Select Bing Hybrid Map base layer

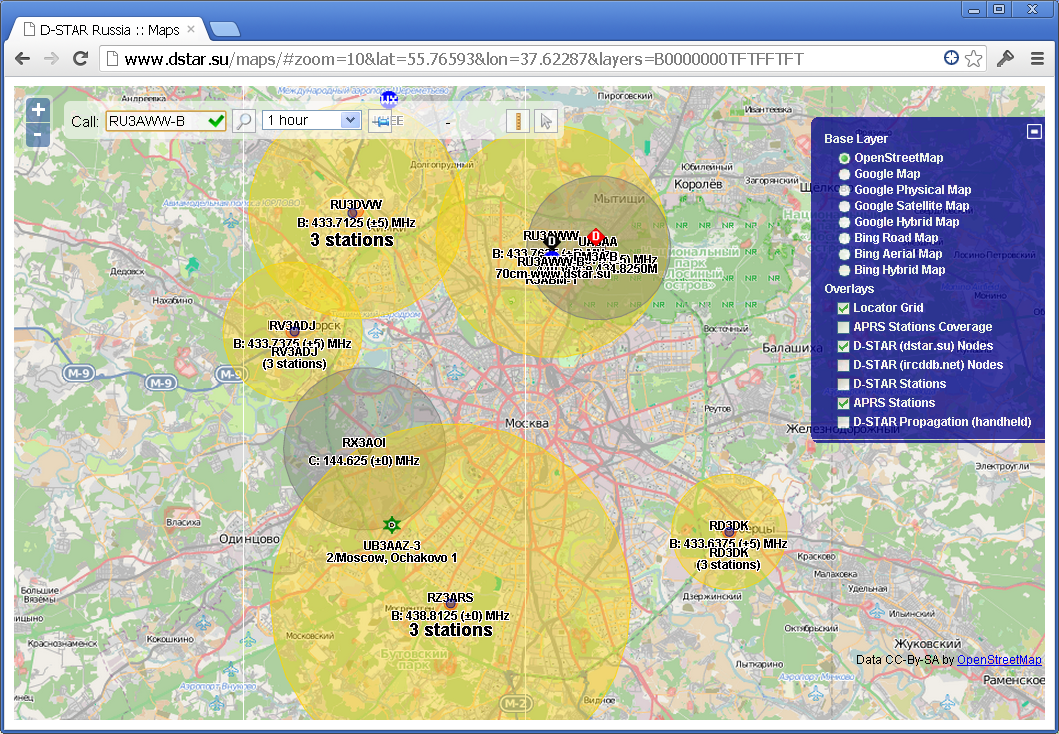(x=844, y=270)
